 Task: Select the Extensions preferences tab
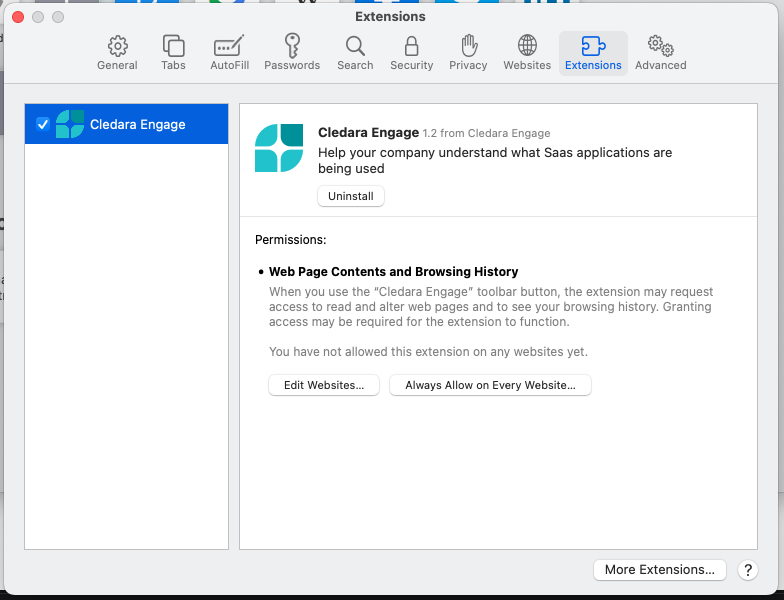(x=593, y=53)
